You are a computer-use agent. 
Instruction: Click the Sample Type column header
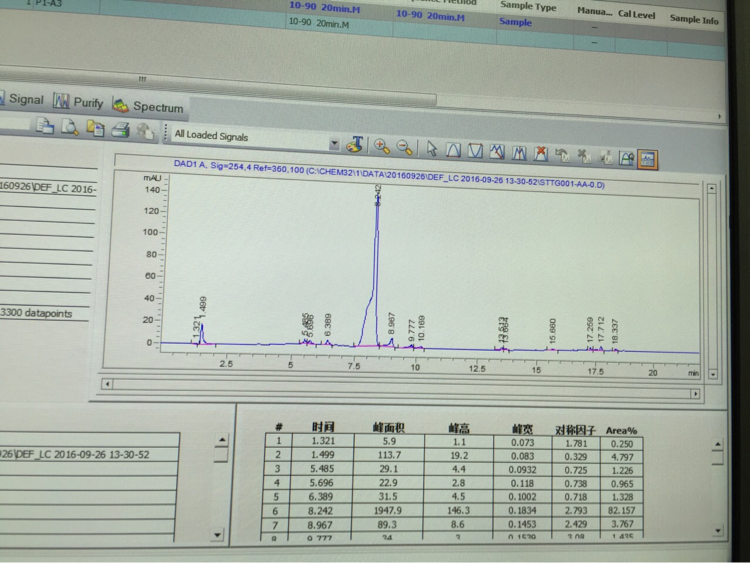click(528, 6)
